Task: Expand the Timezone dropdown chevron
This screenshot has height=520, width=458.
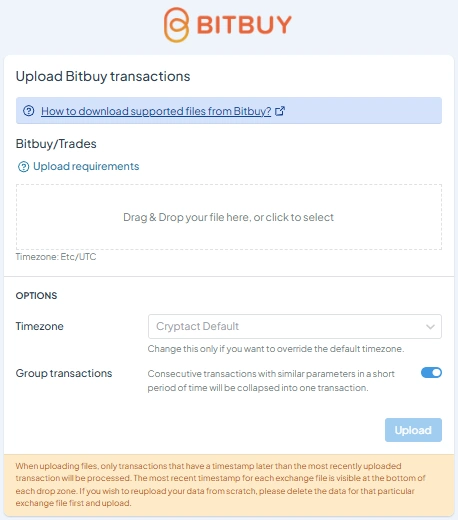Action: coord(430,327)
